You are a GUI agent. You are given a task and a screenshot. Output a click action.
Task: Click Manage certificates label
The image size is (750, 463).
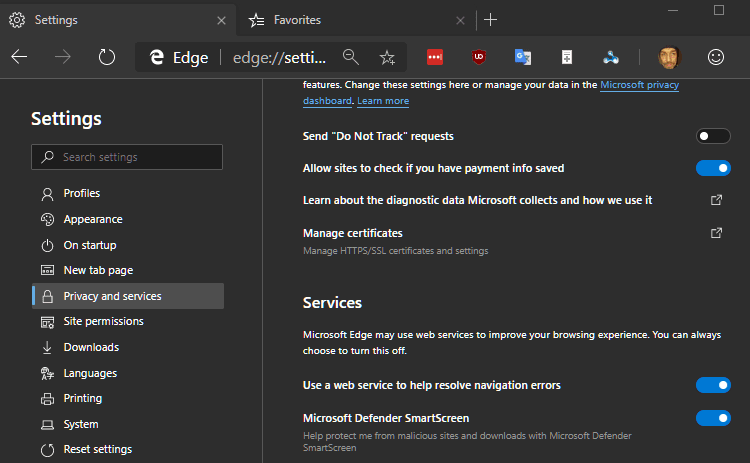353,233
